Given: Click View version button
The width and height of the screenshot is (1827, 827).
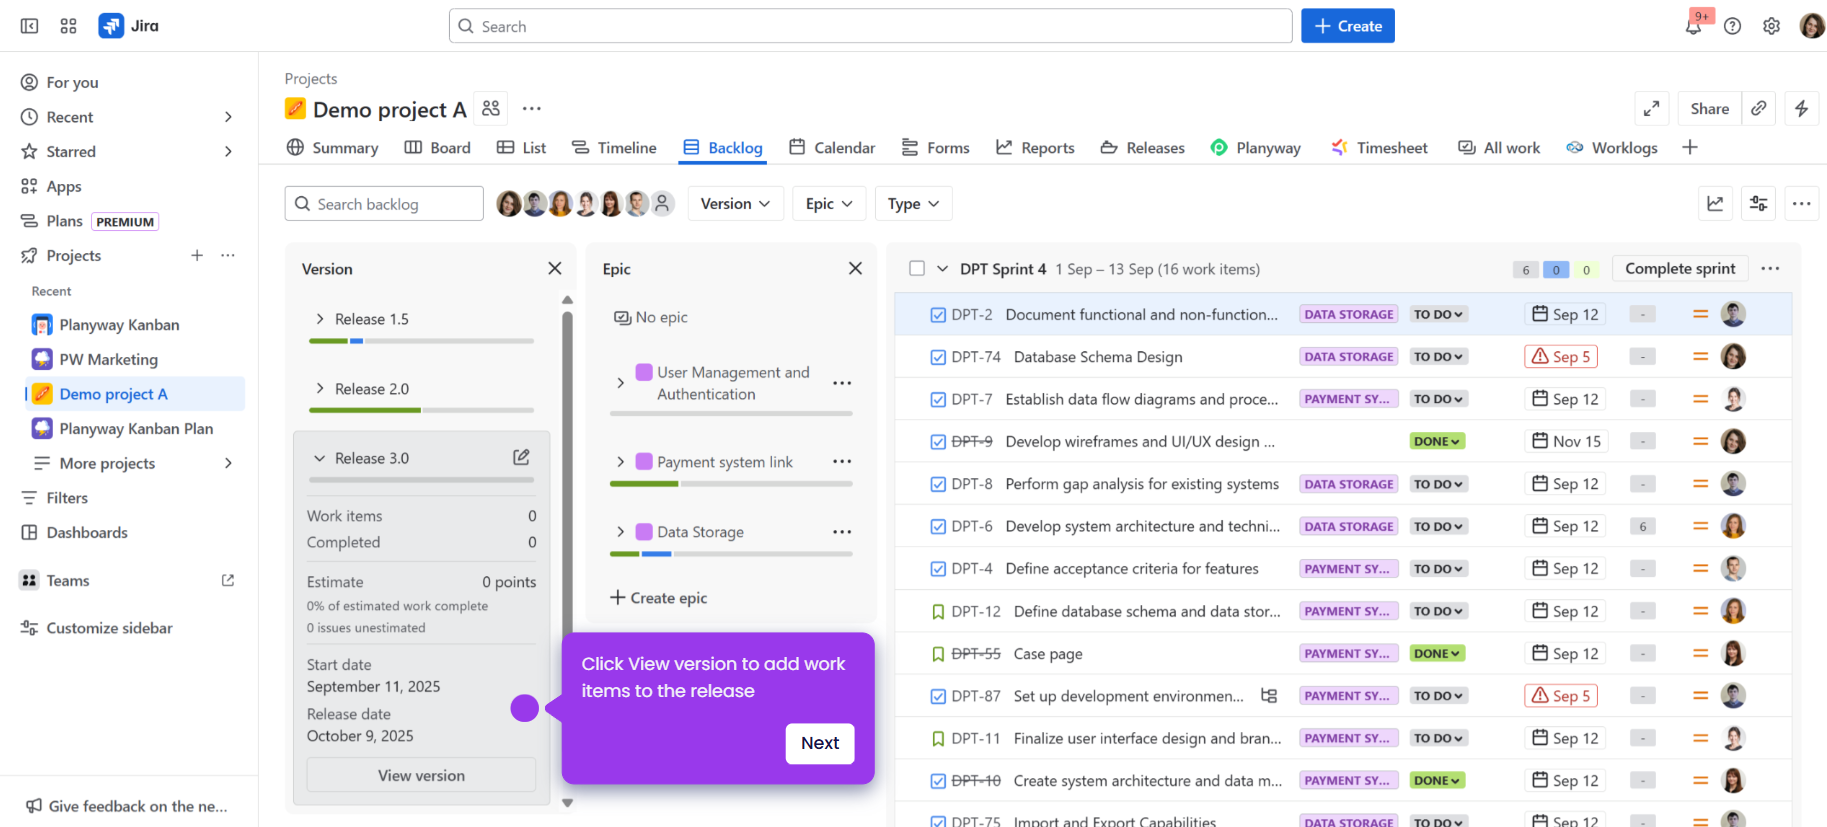Looking at the screenshot, I should (x=421, y=775).
